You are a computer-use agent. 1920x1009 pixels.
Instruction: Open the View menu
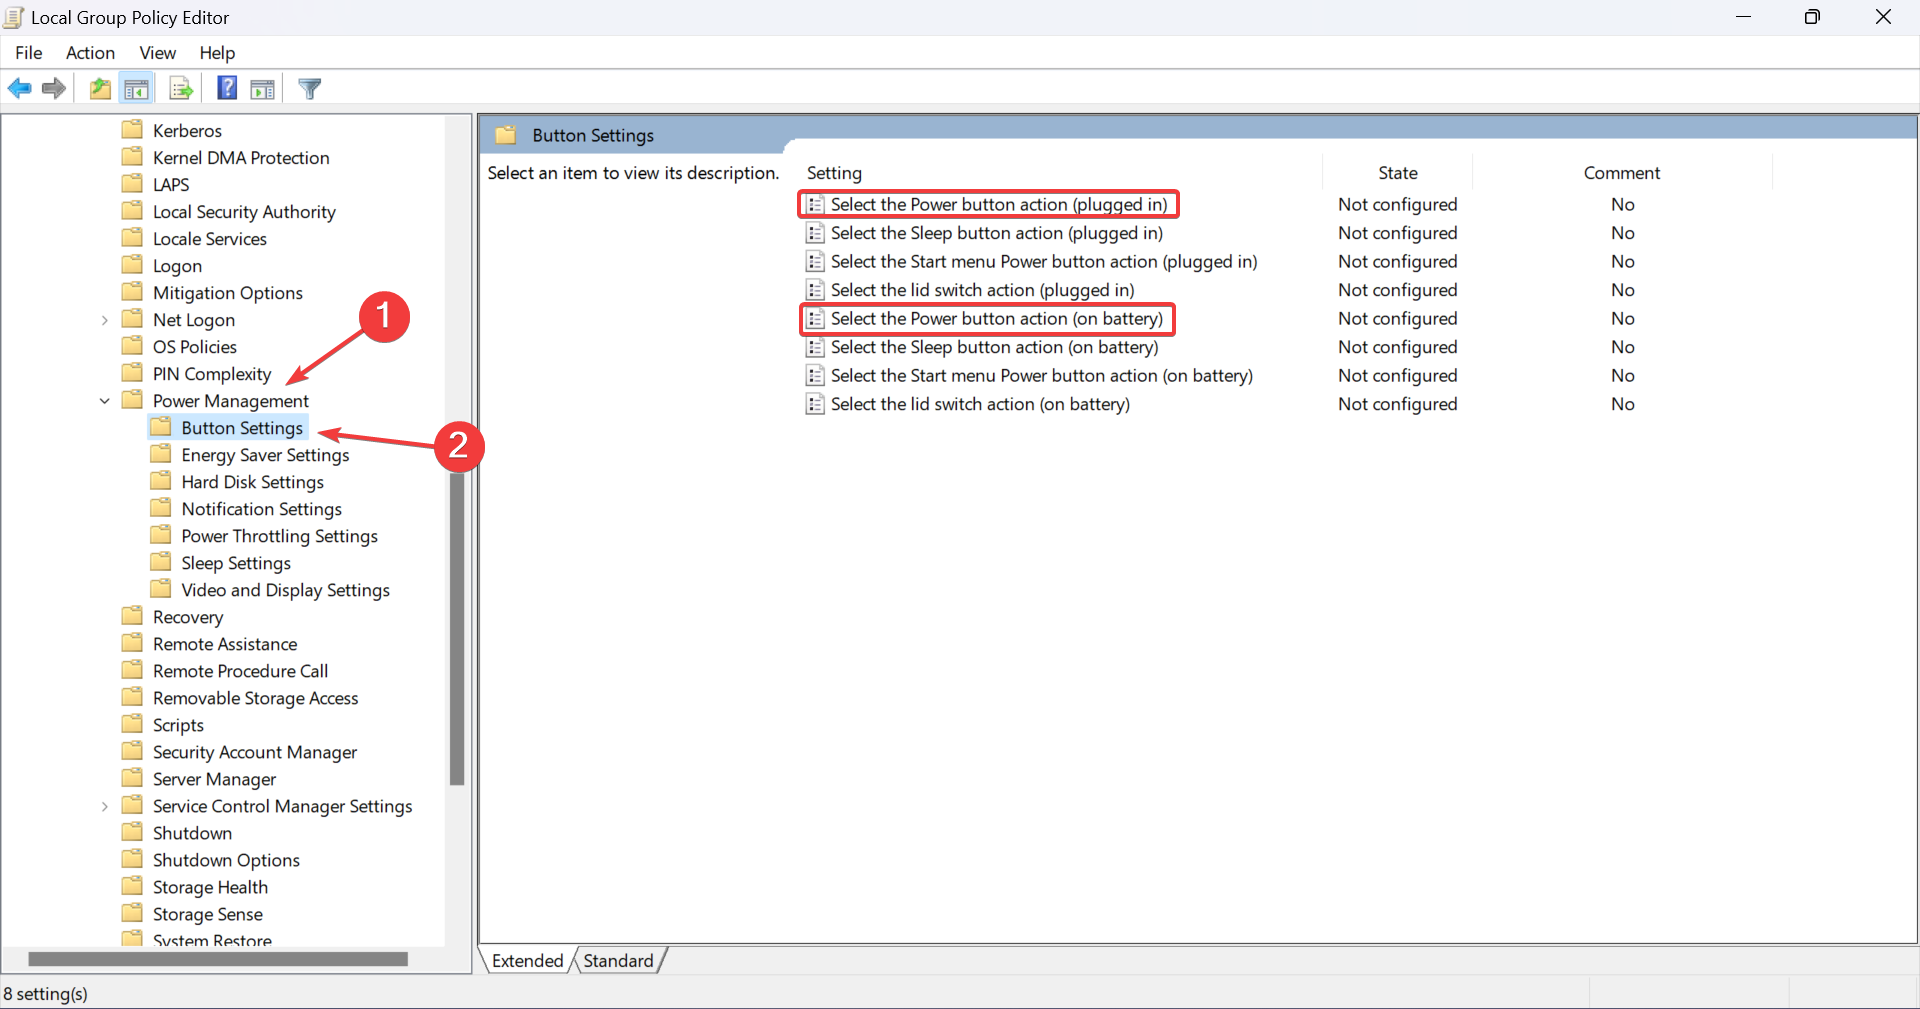(x=157, y=53)
